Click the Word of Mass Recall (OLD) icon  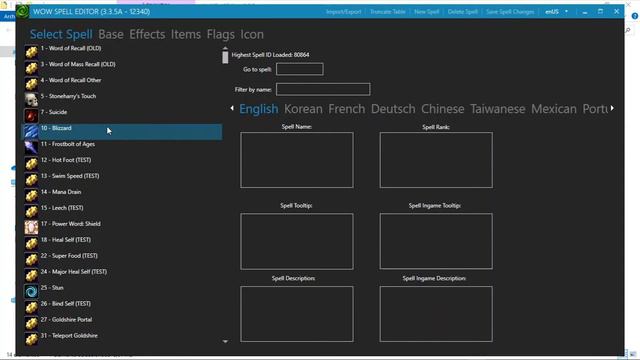(31, 68)
